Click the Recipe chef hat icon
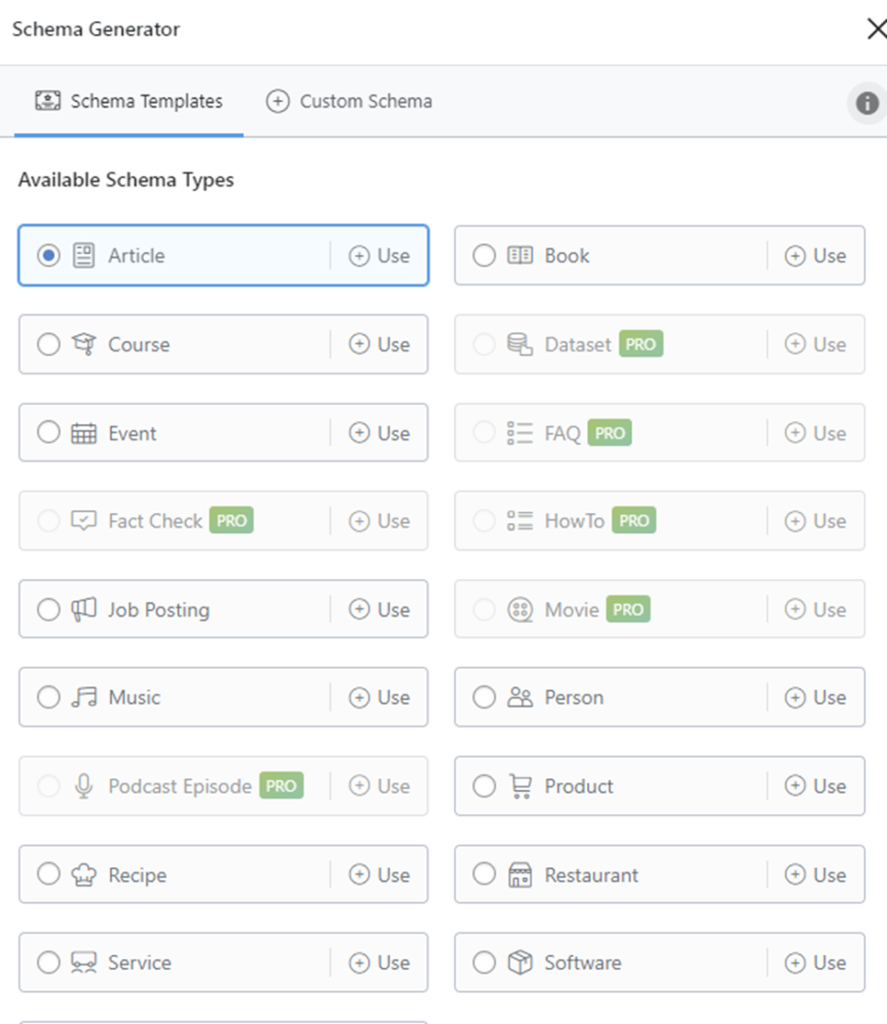The image size is (887, 1024). pyautogui.click(x=84, y=874)
